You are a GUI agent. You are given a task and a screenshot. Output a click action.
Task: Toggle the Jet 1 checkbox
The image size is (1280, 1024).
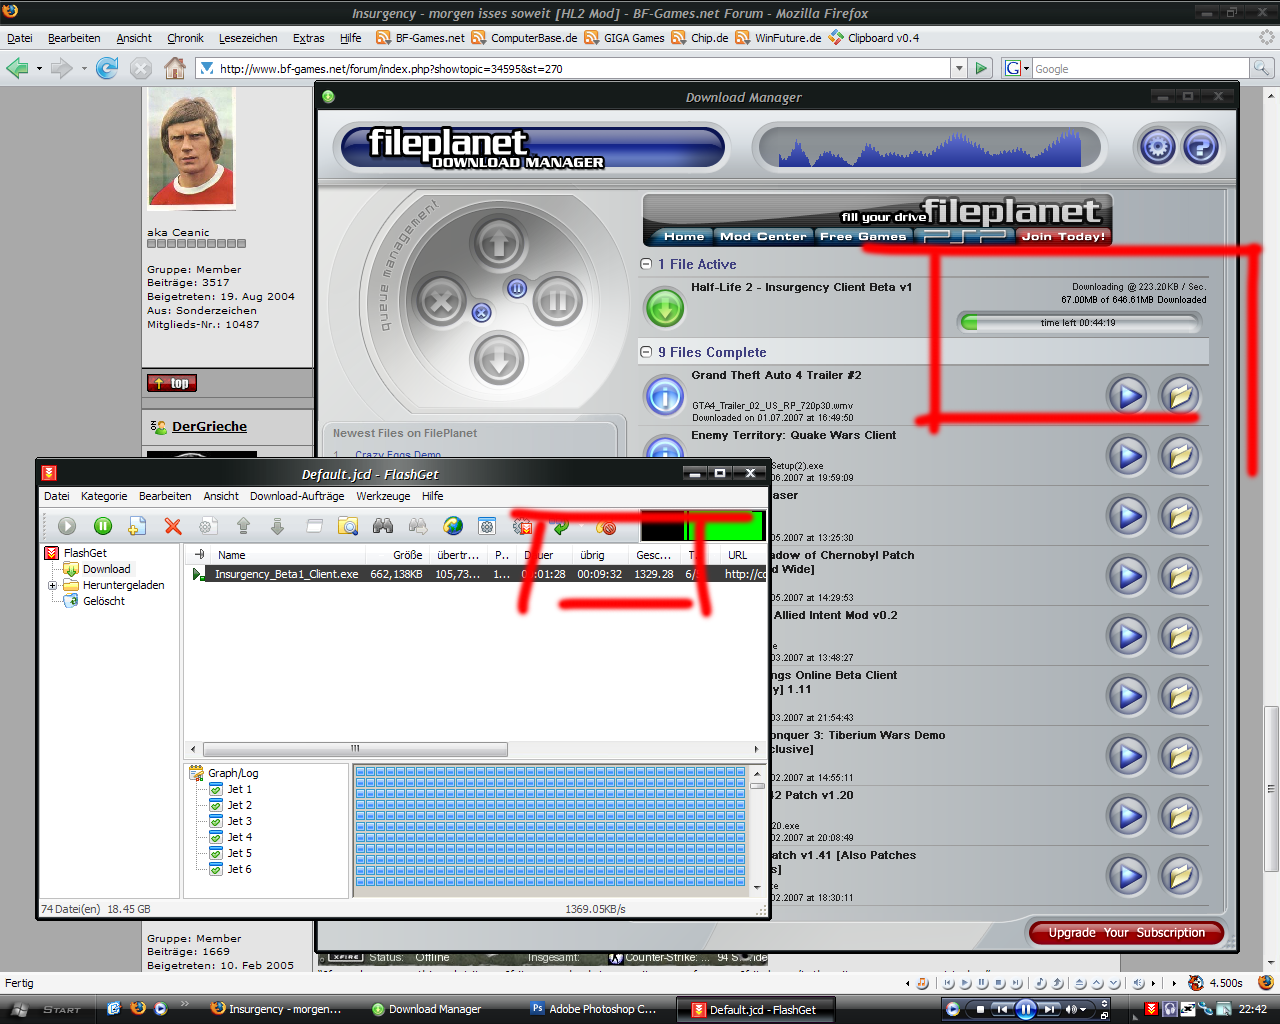point(215,789)
